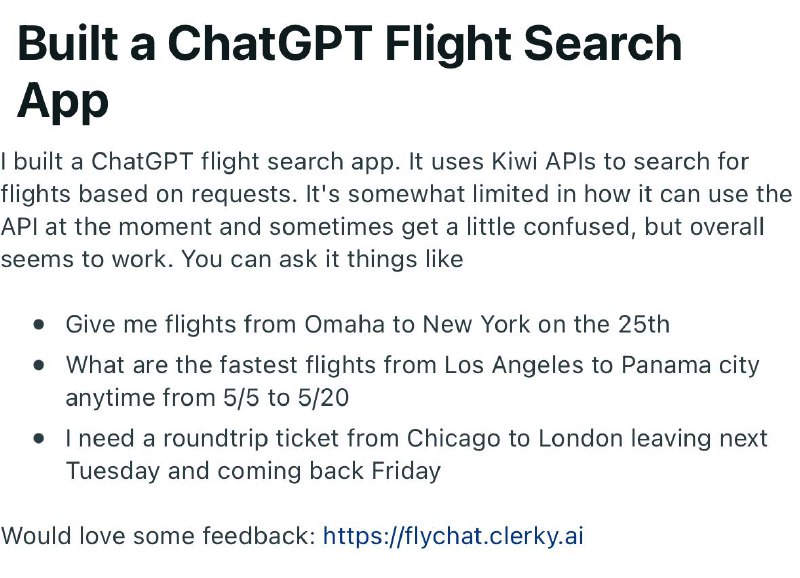Click the phrase 'anytime from 5/5 to 5/20'
800x578 pixels.
tap(207, 398)
